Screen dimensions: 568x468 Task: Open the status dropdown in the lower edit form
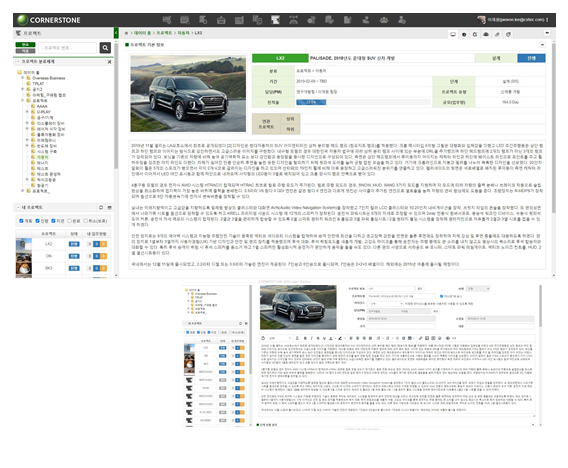tap(478, 289)
